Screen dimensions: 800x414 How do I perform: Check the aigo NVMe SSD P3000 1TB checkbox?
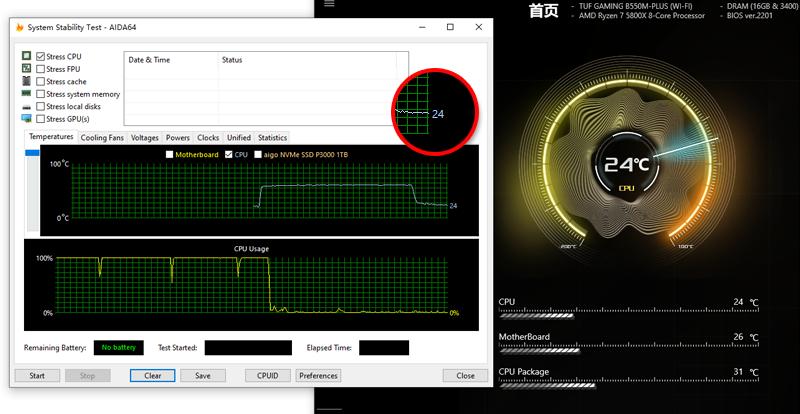click(x=258, y=154)
